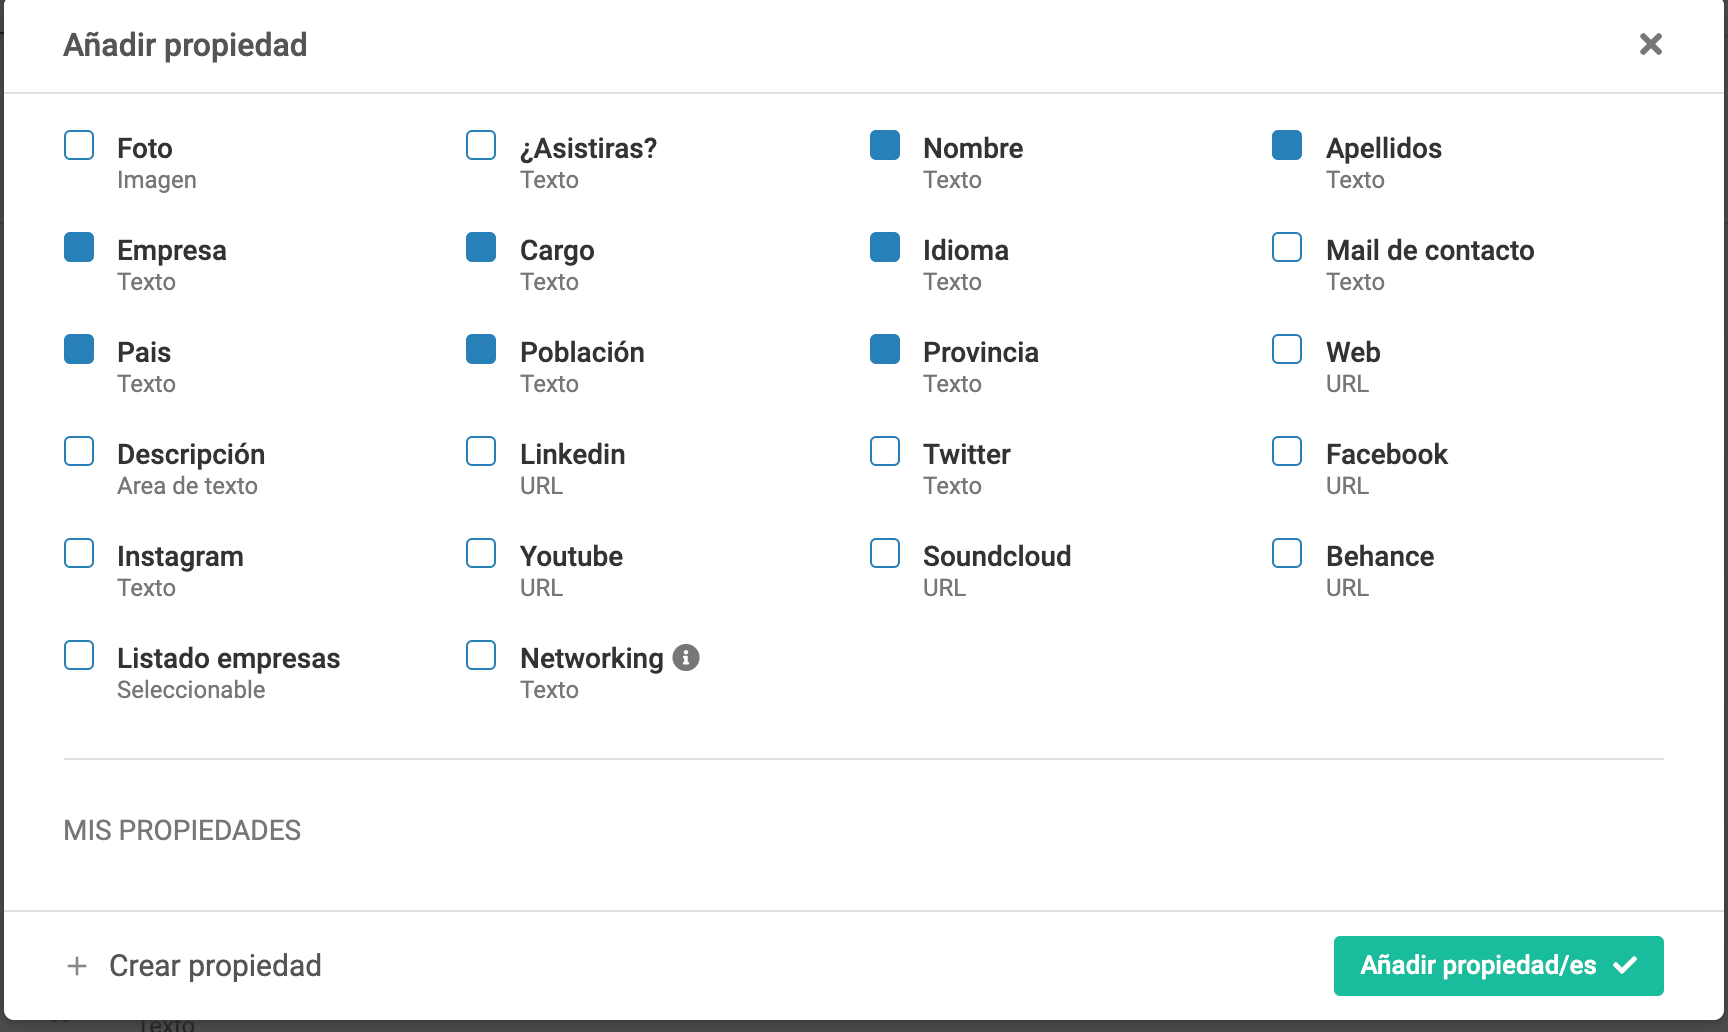Image resolution: width=1728 pixels, height=1032 pixels.
Task: Tick the Twitter checkbox
Action: pos(885,451)
